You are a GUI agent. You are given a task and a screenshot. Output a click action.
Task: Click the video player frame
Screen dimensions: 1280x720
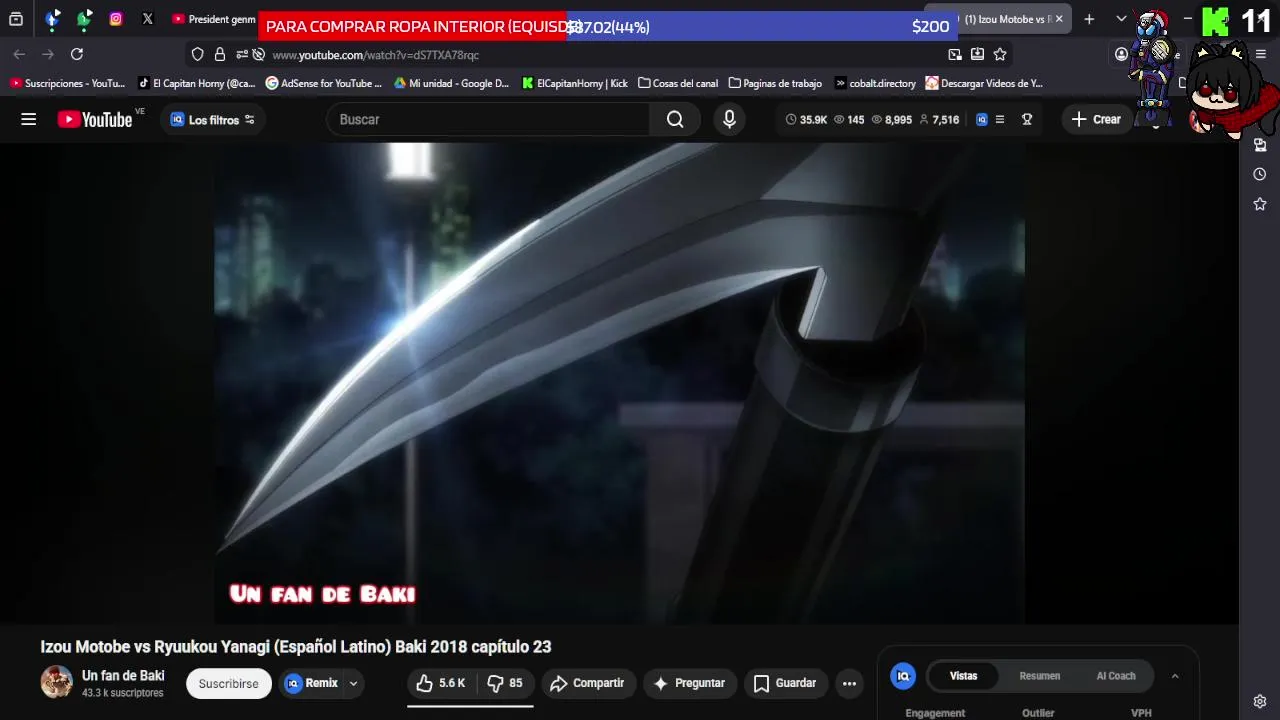point(619,382)
